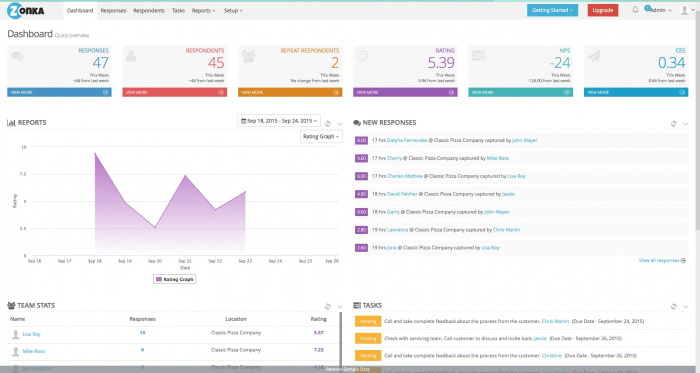The image size is (700, 373).
Task: Click the notifications bell icon
Action: pos(635,10)
